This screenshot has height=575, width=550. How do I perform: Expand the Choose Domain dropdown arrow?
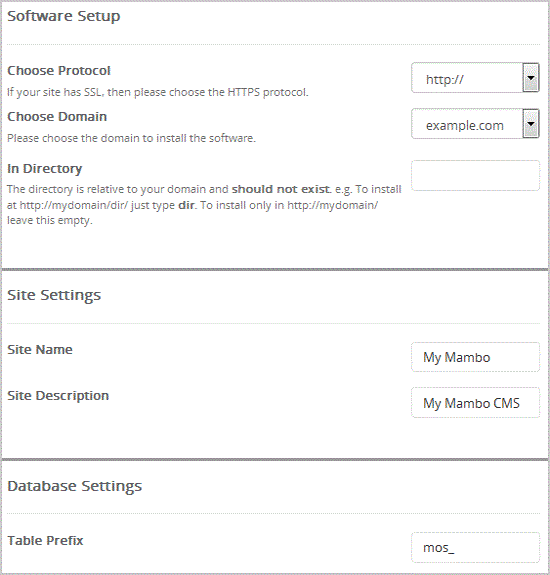pos(531,124)
